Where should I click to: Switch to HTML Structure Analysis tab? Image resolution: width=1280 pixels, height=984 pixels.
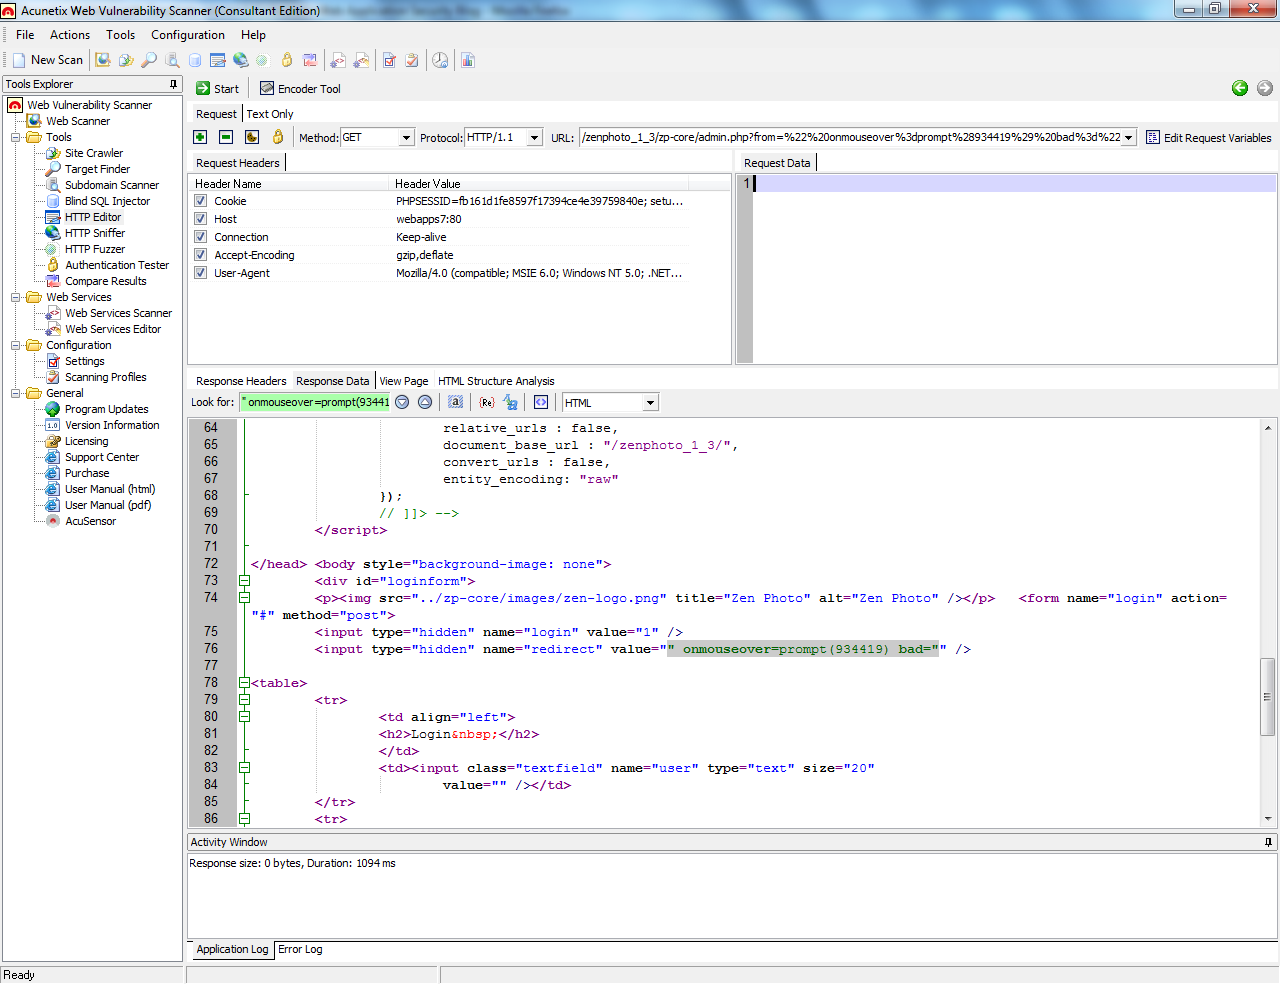tap(496, 381)
